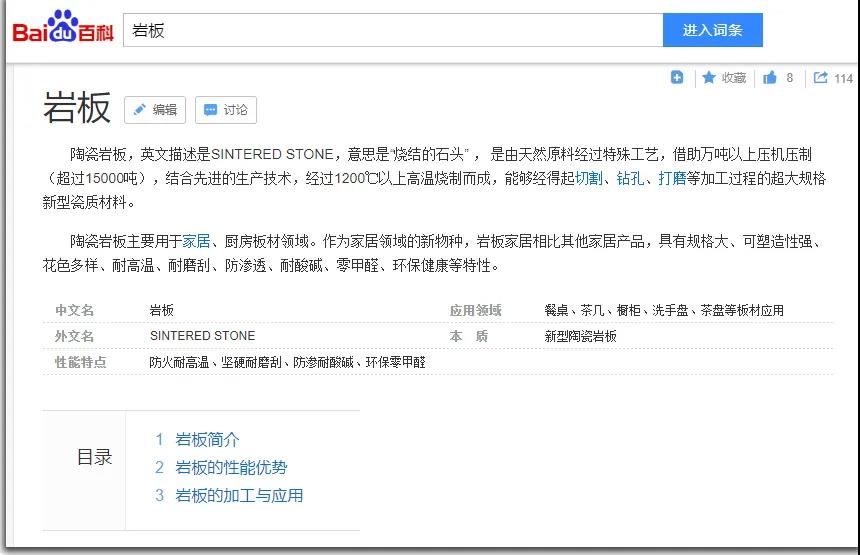The width and height of the screenshot is (860, 555).
Task: Click the Baidu Baike logo
Action: (x=62, y=29)
